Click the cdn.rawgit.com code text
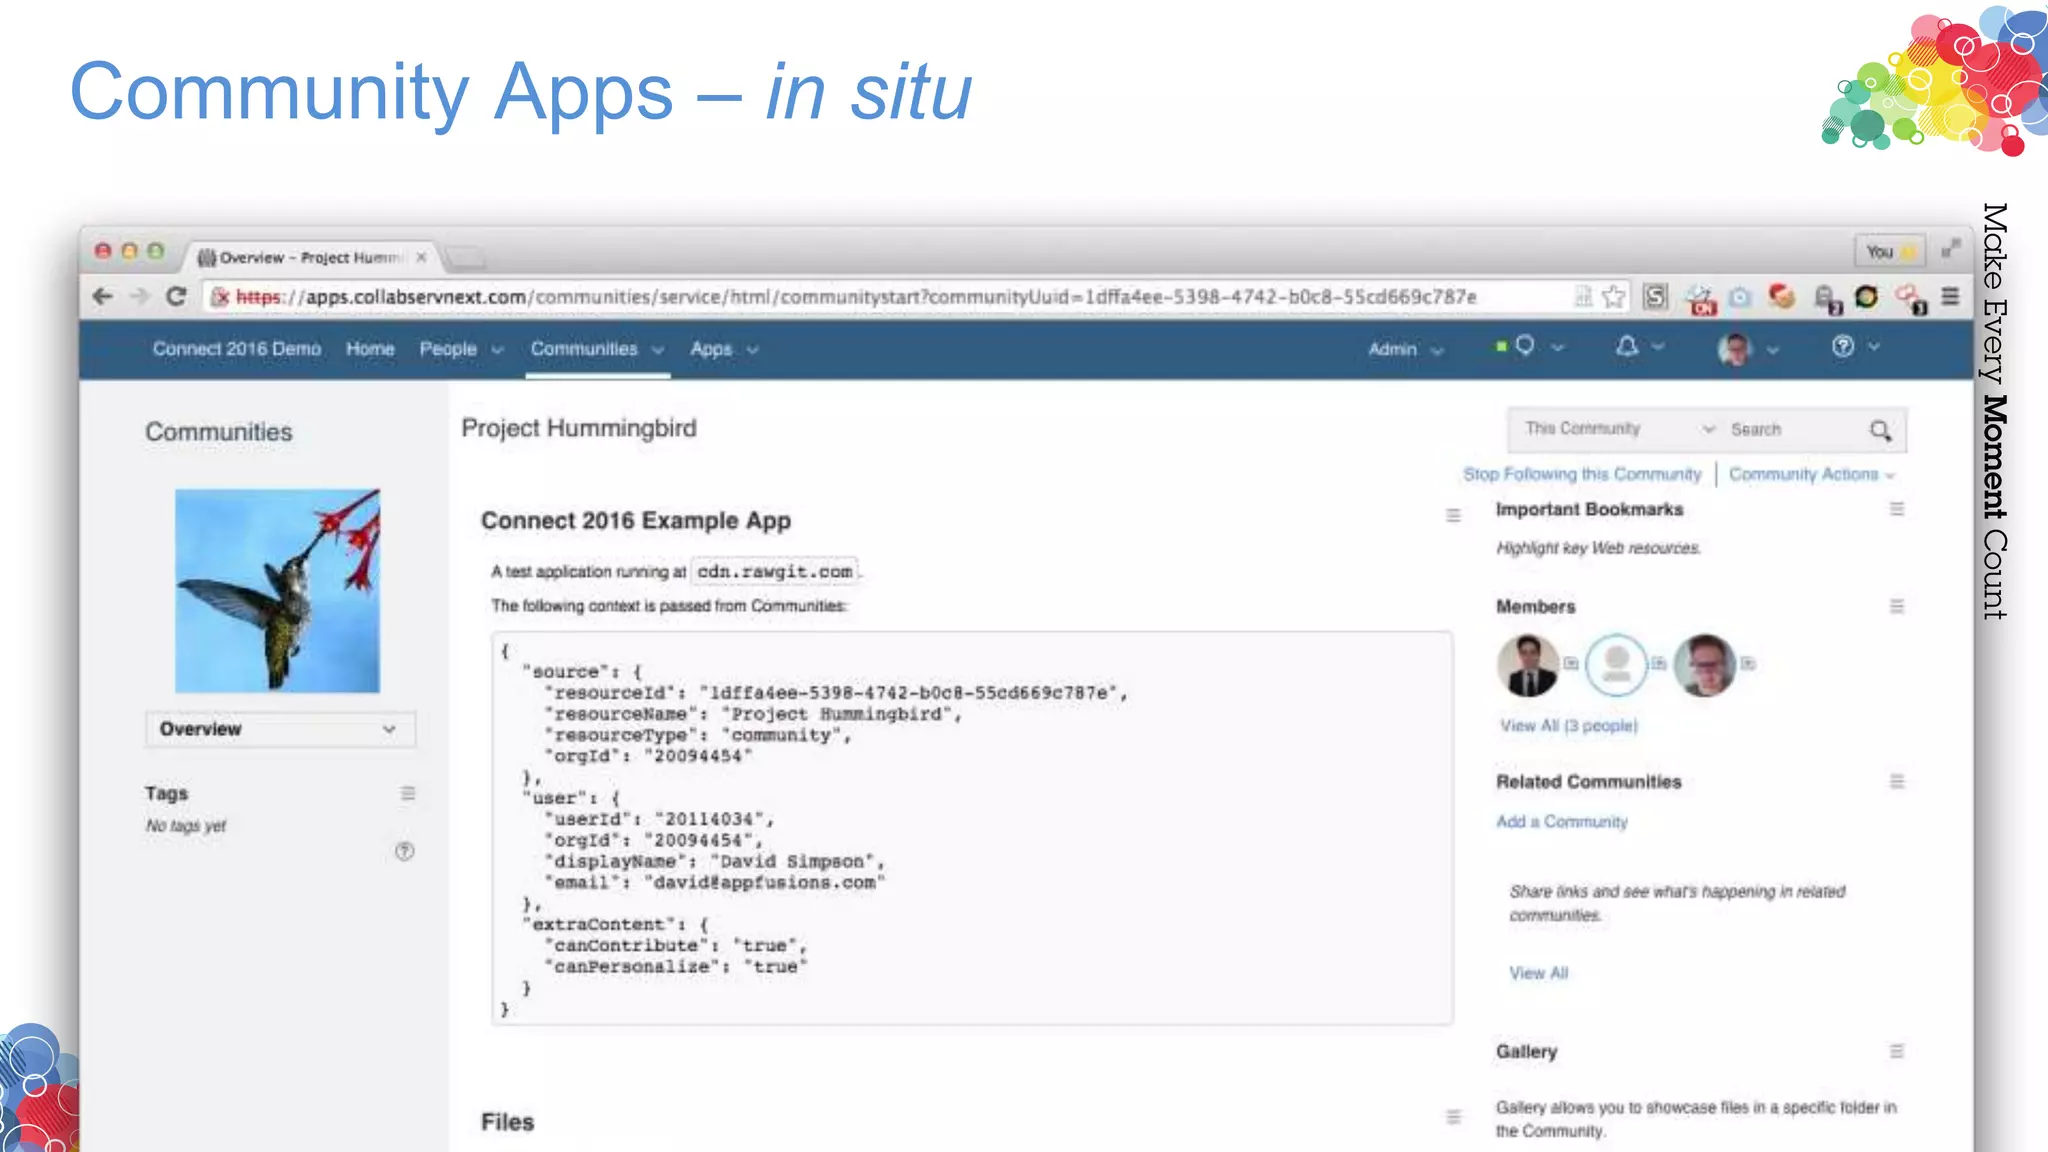This screenshot has width=2048, height=1152. (775, 571)
